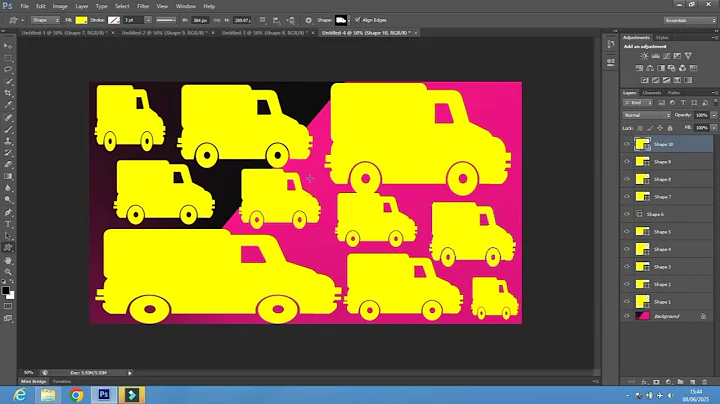This screenshot has height=404, width=720.
Task: Select the Rectangular Marquee tool
Action: [8, 58]
